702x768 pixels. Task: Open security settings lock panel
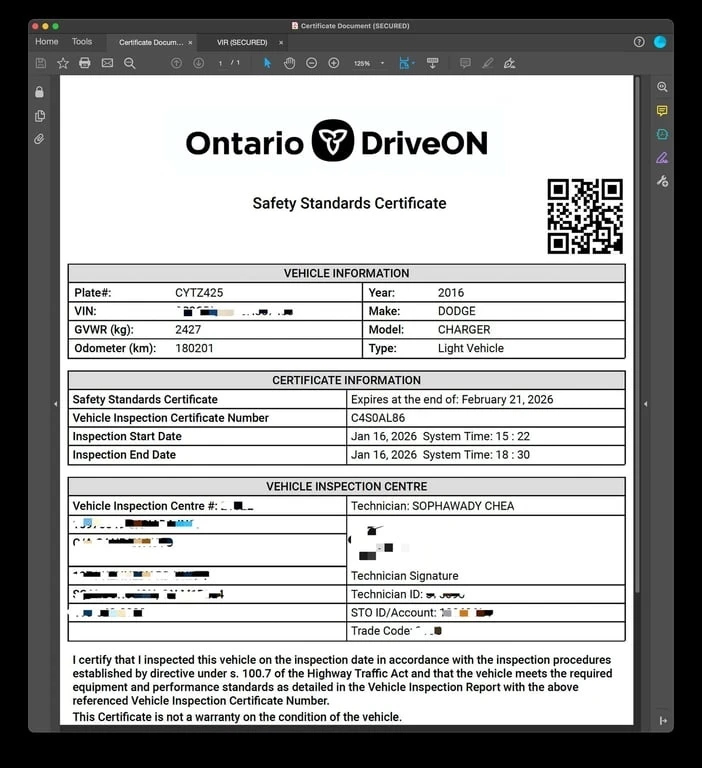click(x=39, y=92)
